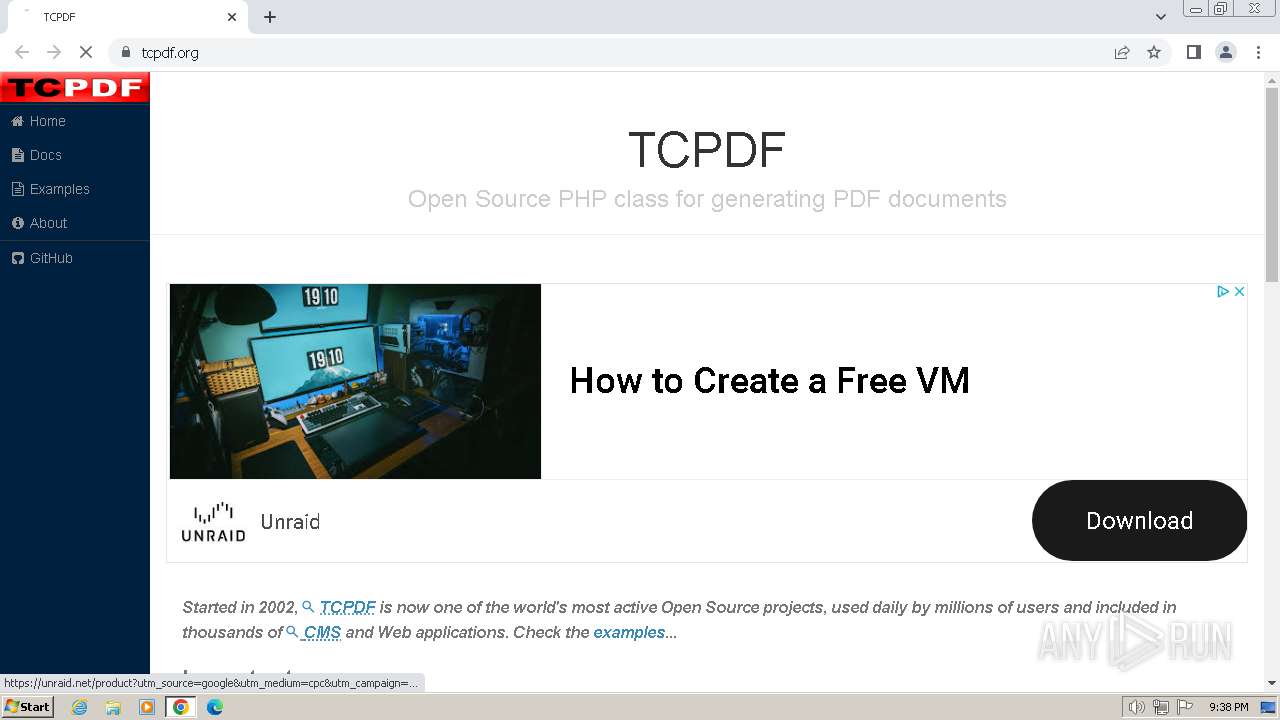1280x720 pixels.
Task: Switch to Chrome in taskbar
Action: pos(181,707)
